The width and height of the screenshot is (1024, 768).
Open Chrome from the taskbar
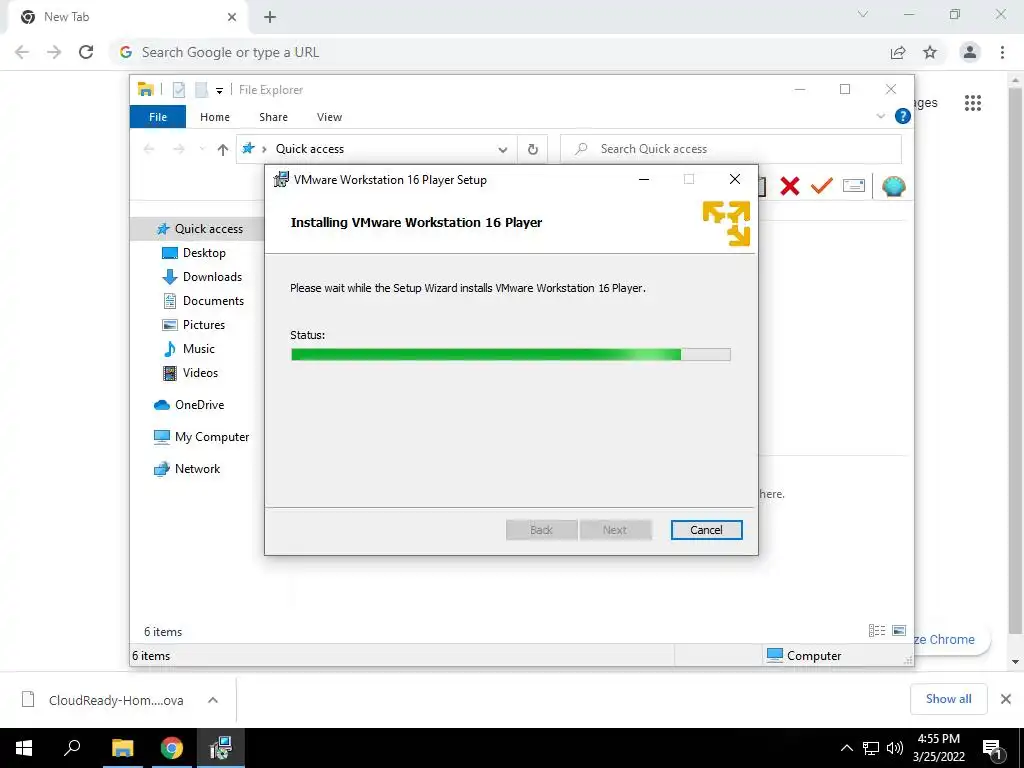coord(172,748)
